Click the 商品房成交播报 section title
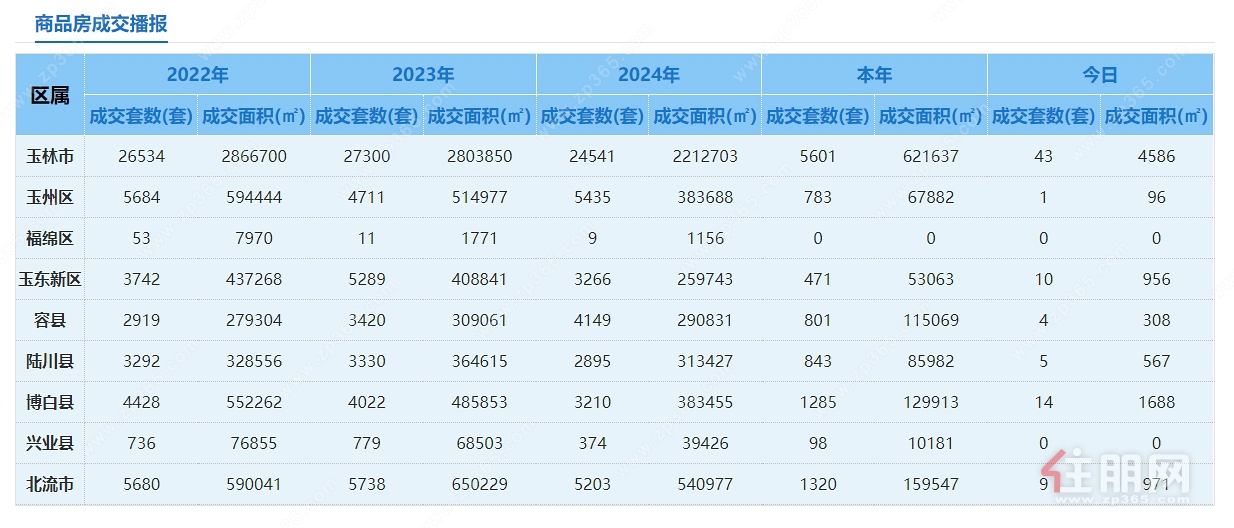 point(101,24)
